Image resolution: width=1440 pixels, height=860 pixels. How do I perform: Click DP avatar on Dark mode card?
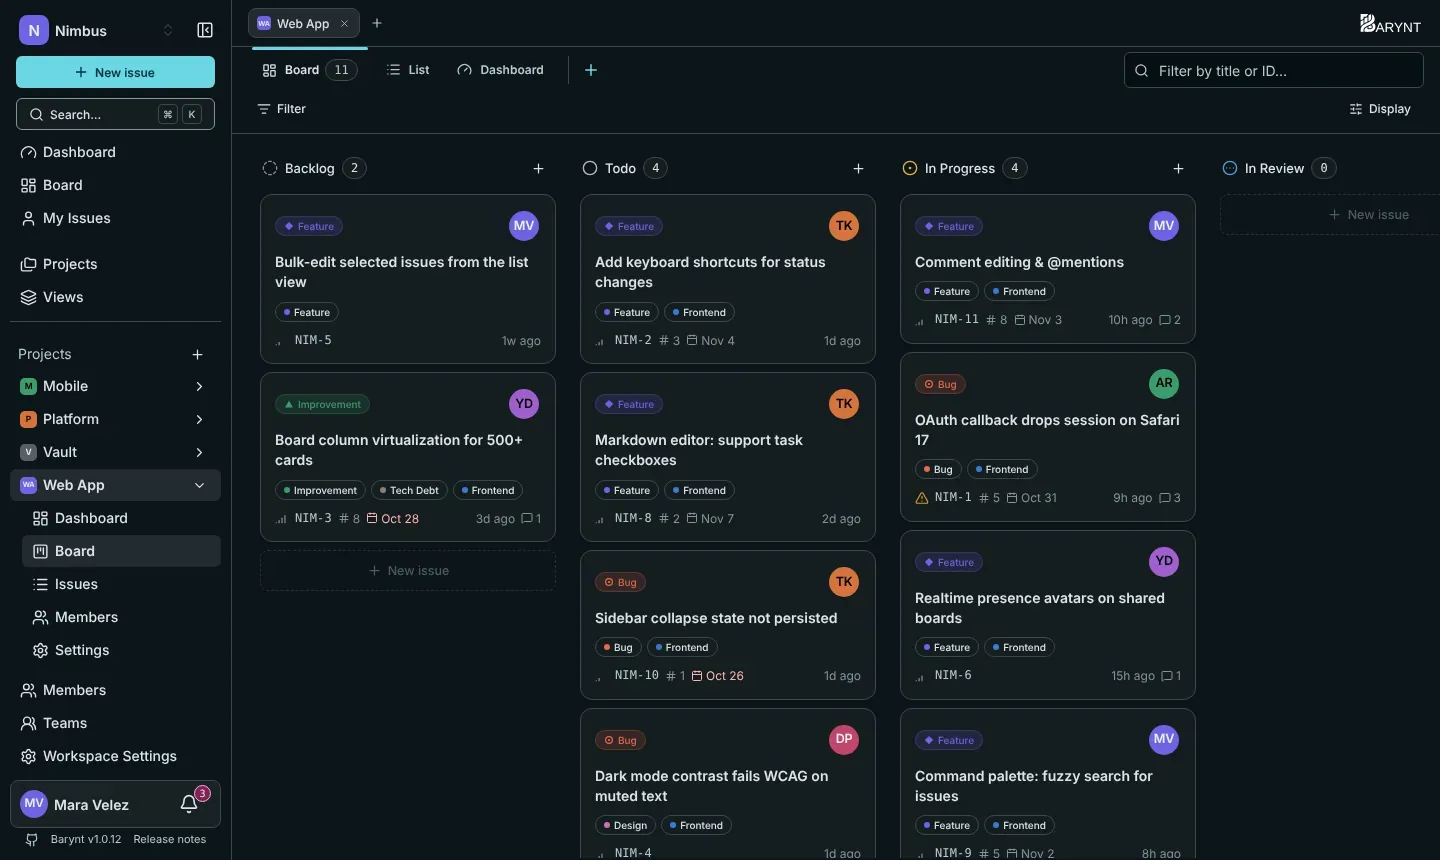point(844,740)
